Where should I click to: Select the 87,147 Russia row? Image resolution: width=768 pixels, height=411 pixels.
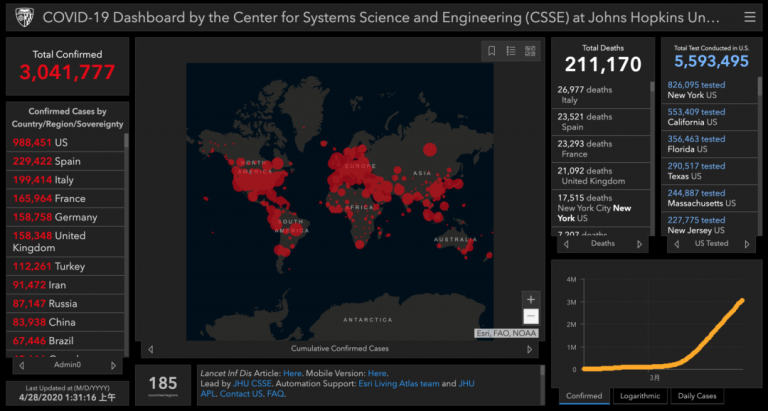coord(65,304)
